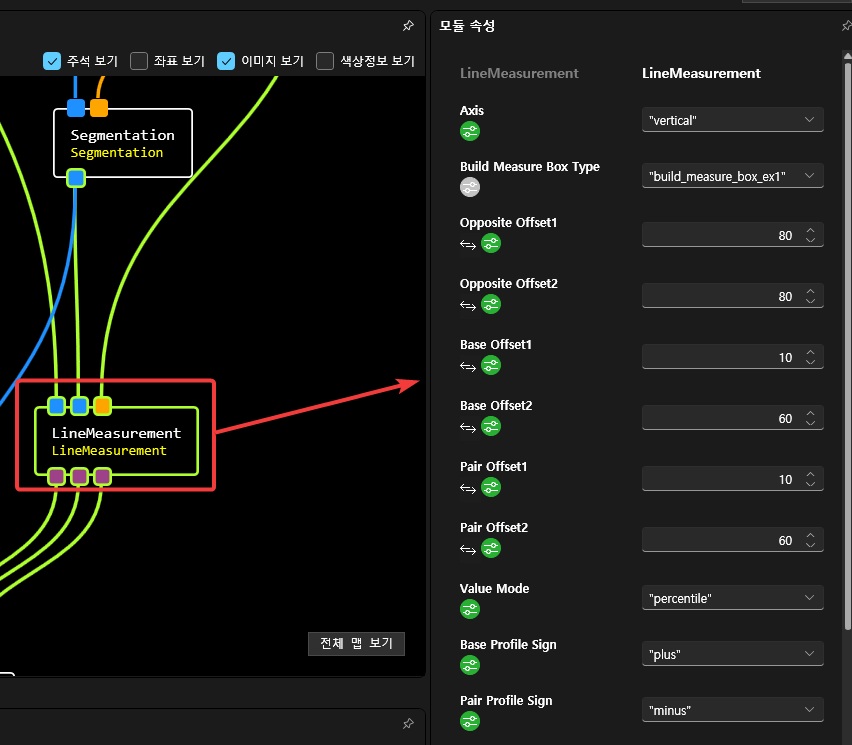Viewport: 852px width, 745px height.
Task: Open the Axis dropdown showing "vertical"
Action: (732, 120)
